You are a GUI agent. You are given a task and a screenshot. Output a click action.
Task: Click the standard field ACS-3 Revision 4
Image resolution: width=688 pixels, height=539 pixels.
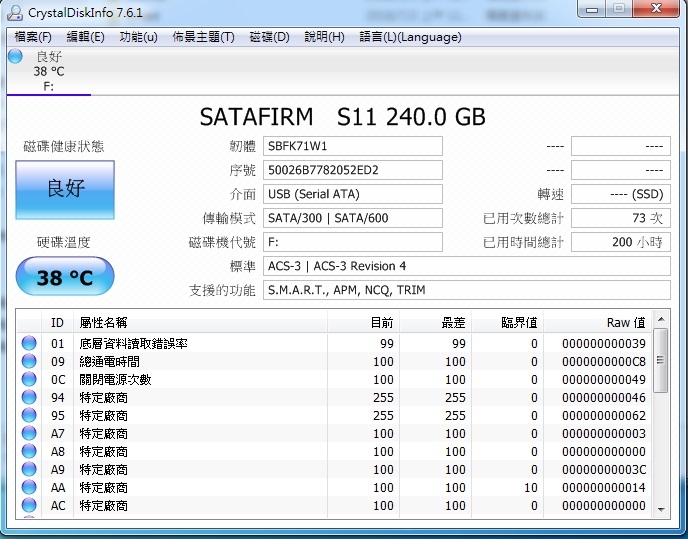[x=467, y=266]
